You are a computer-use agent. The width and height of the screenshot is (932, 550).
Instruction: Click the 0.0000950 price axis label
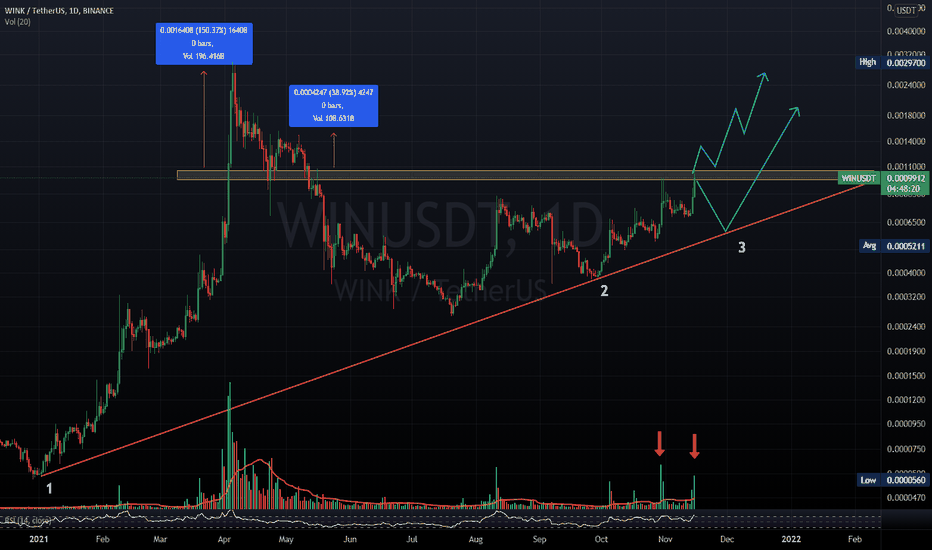point(906,424)
